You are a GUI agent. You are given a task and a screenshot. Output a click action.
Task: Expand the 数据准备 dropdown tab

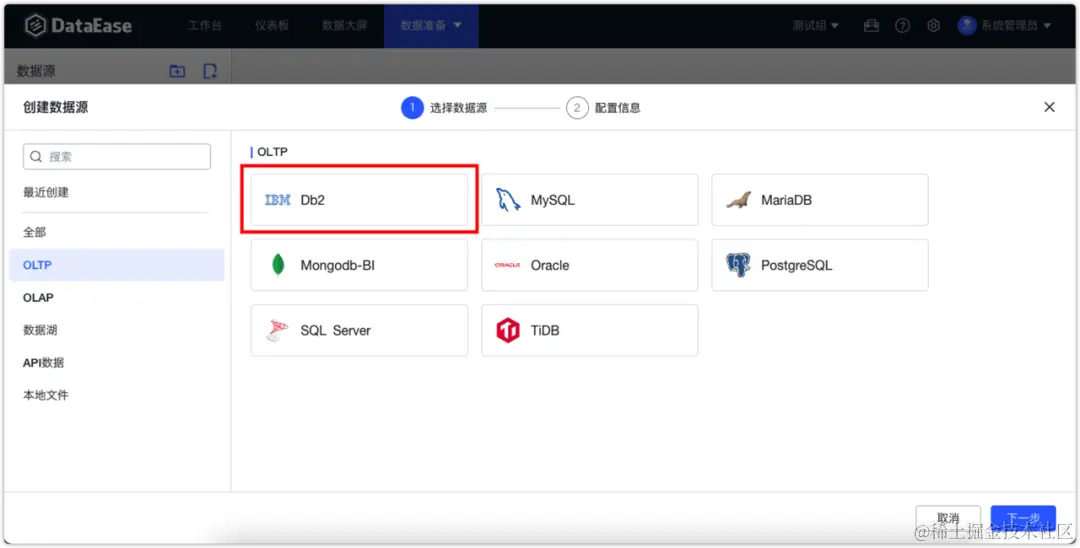(431, 25)
